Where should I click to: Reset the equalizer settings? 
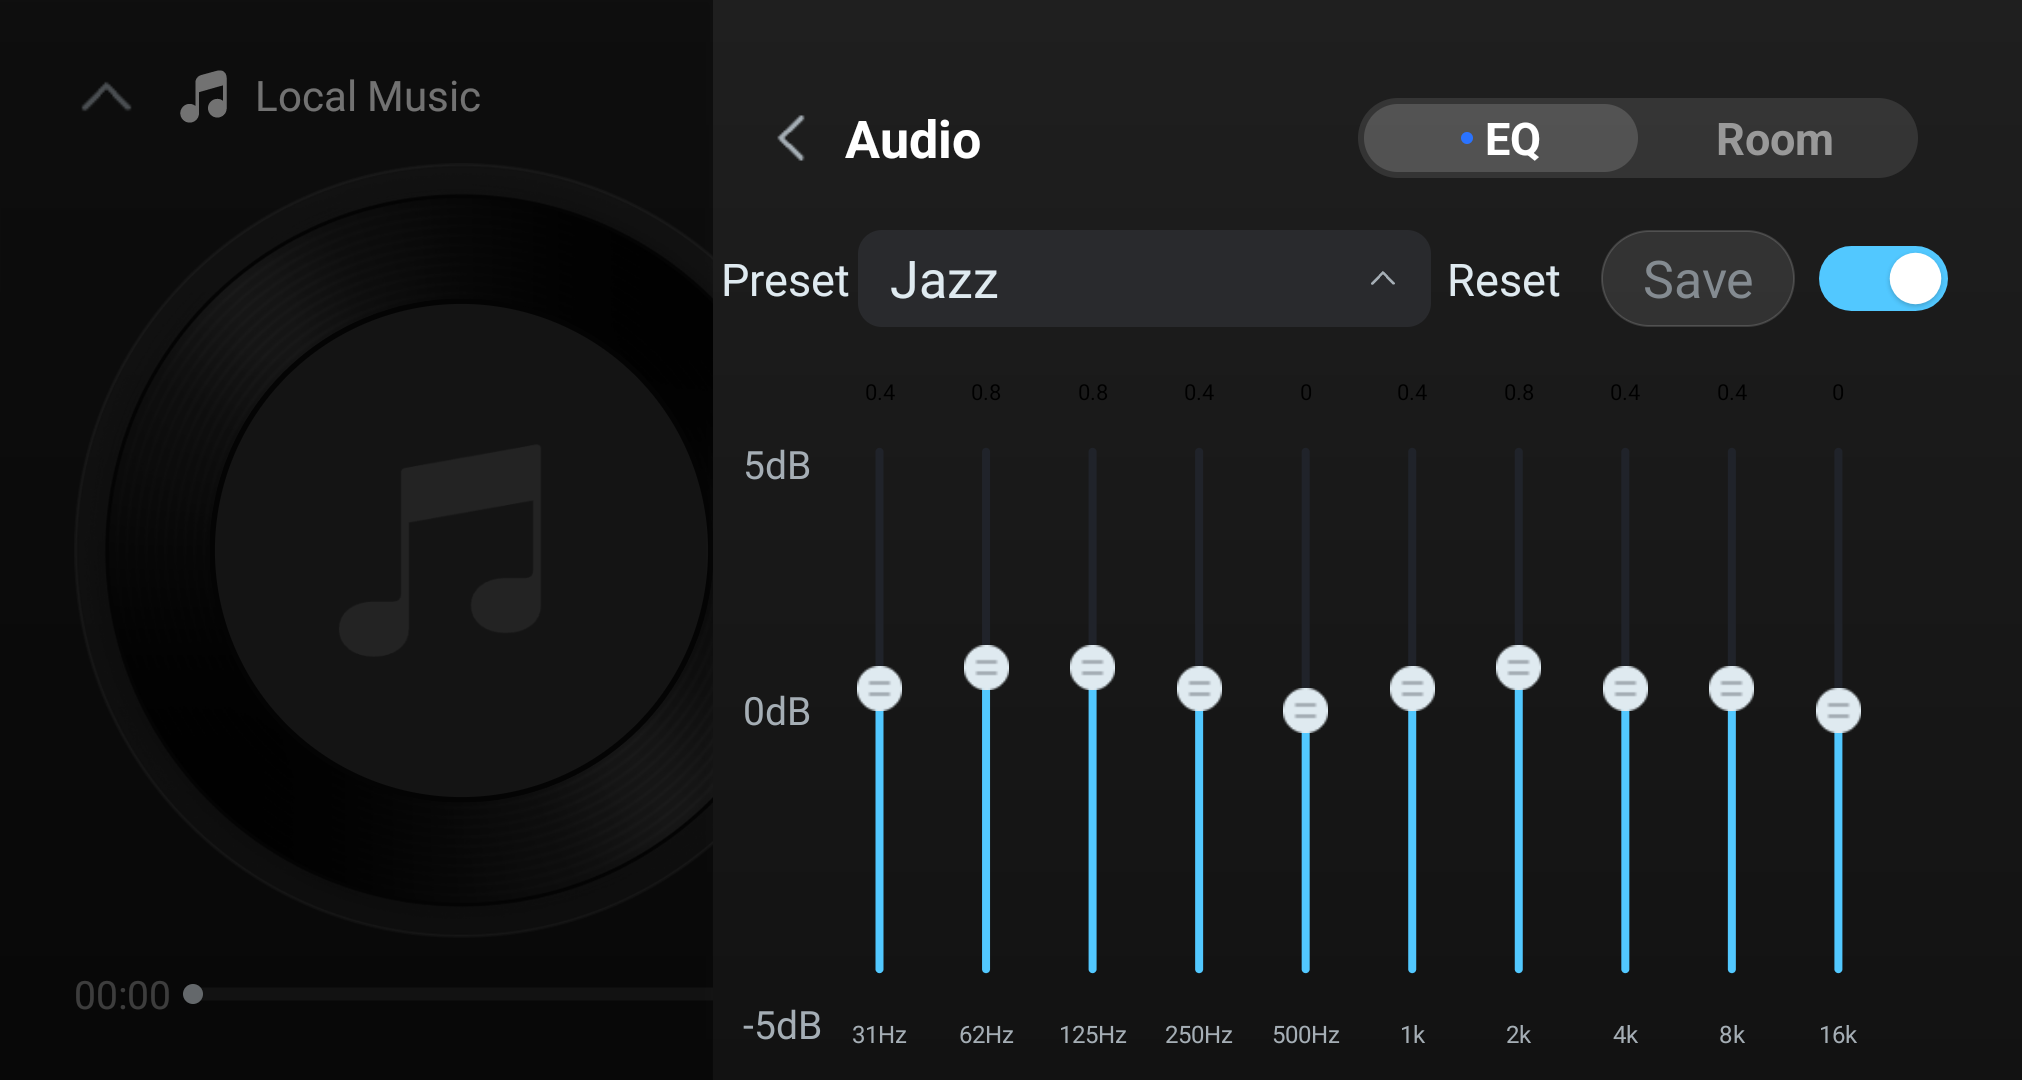tap(1503, 280)
